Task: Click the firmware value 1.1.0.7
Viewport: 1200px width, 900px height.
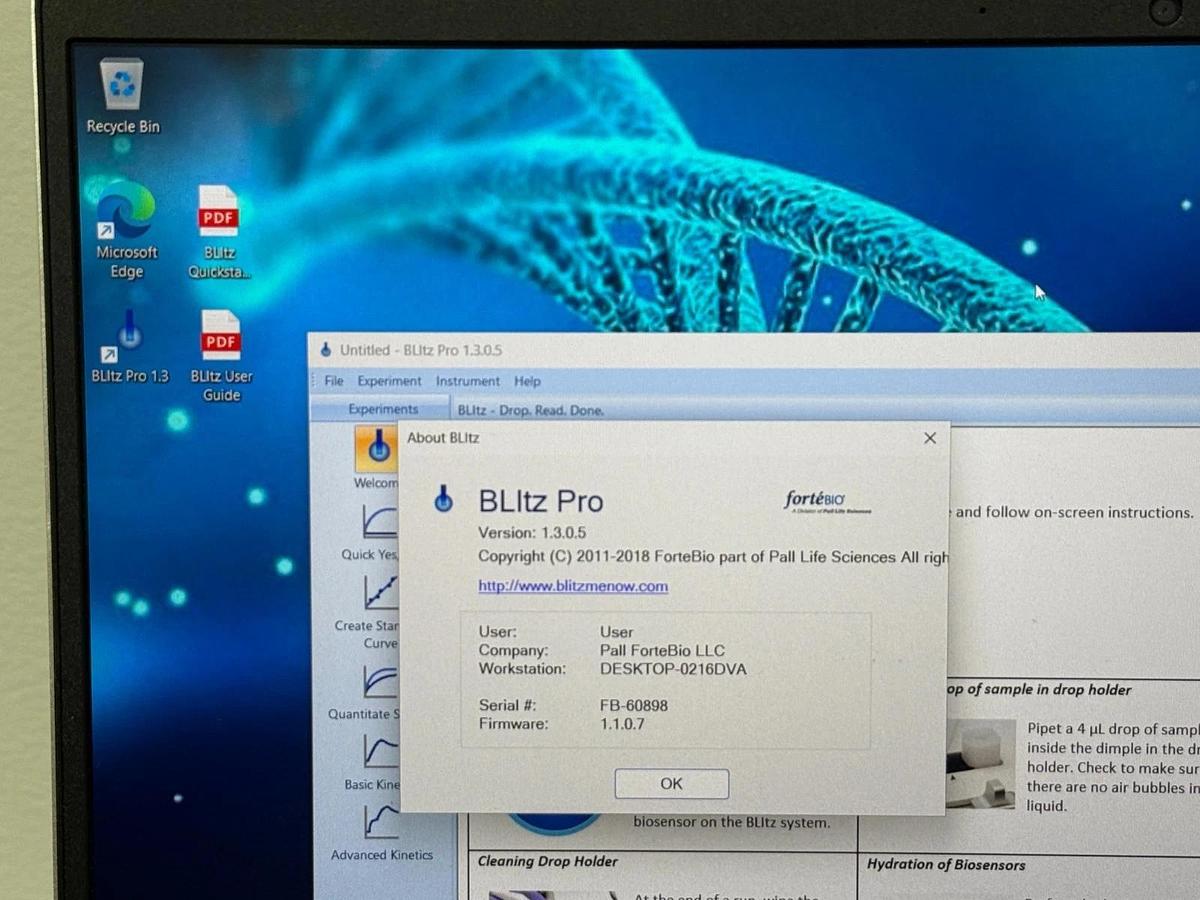Action: 622,724
